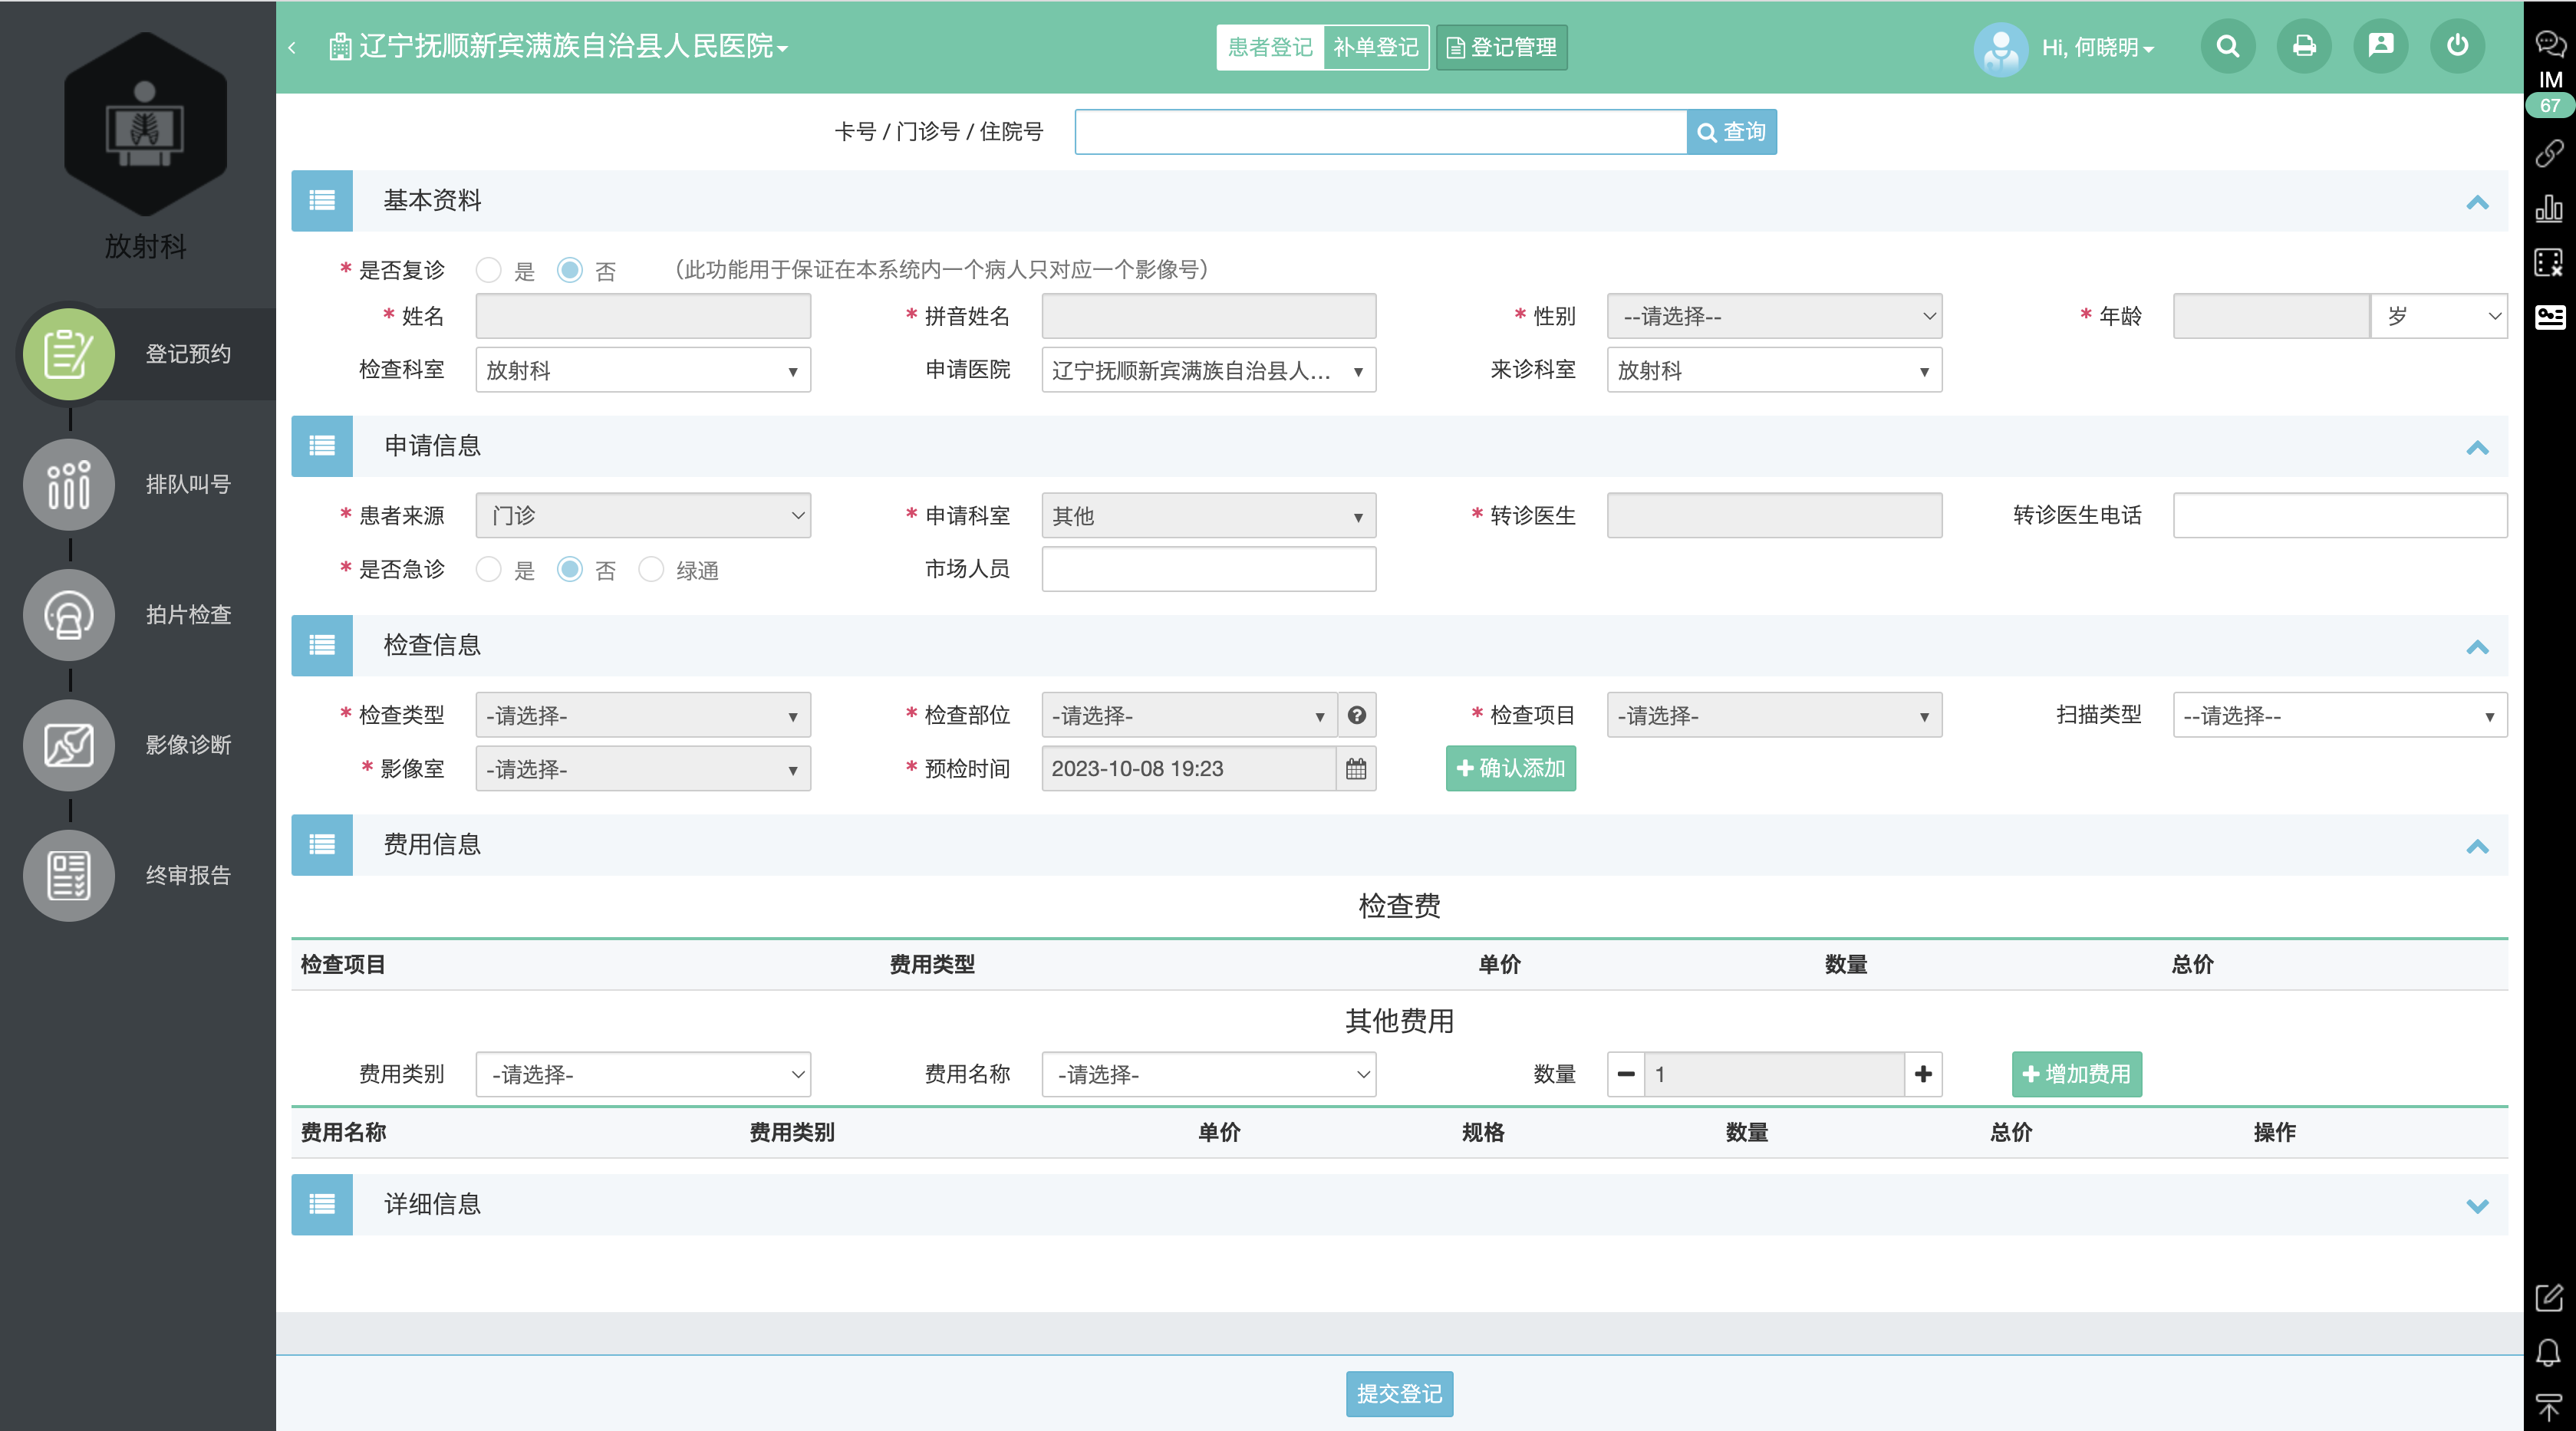Open the 检查类型 dropdown
2576x1431 pixels.
coord(643,715)
